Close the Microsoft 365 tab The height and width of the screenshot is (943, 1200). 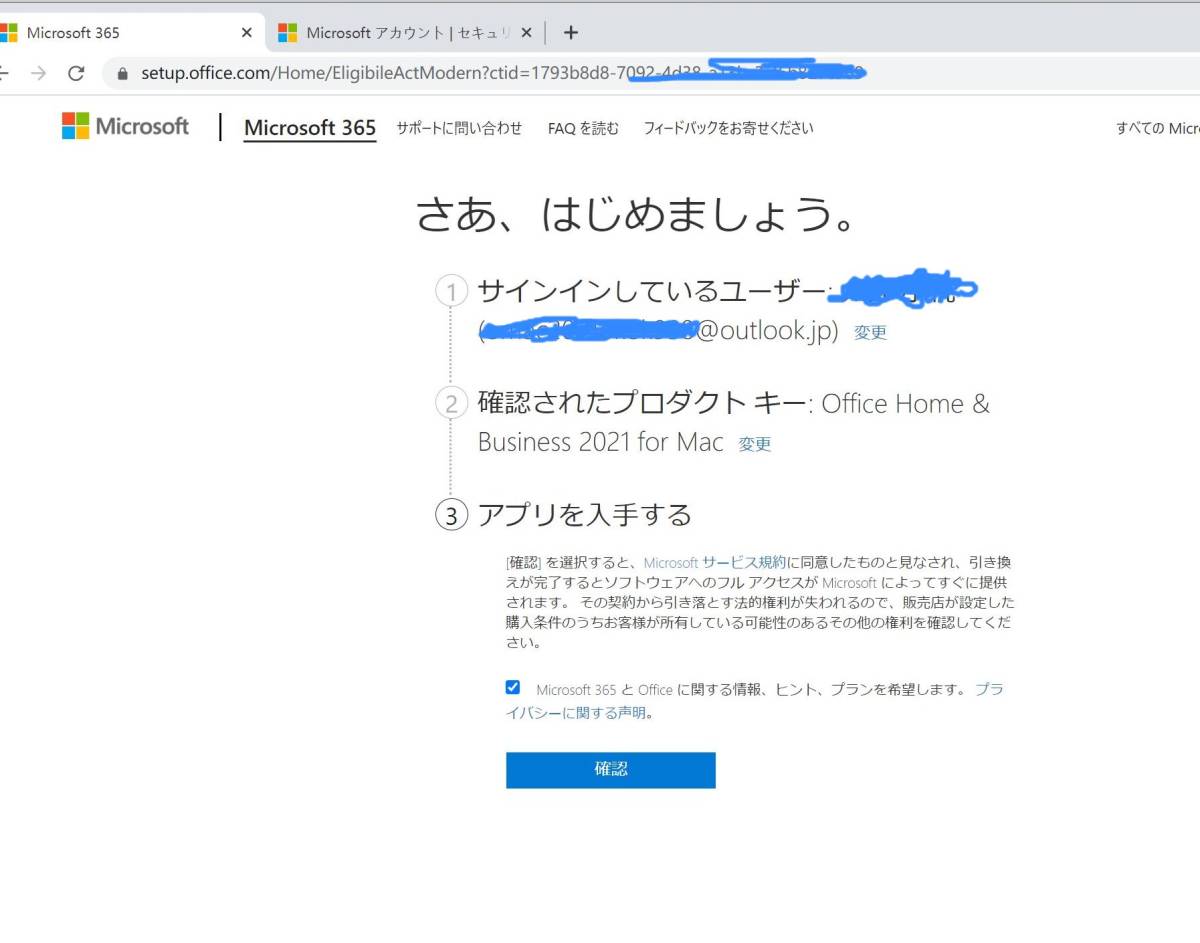point(247,33)
